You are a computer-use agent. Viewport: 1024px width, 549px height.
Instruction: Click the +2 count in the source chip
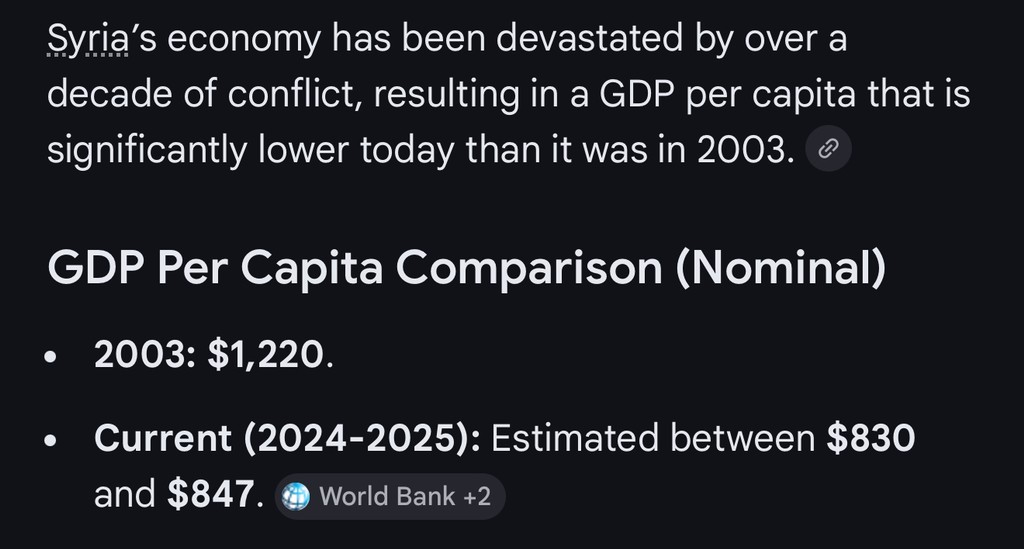pos(476,496)
